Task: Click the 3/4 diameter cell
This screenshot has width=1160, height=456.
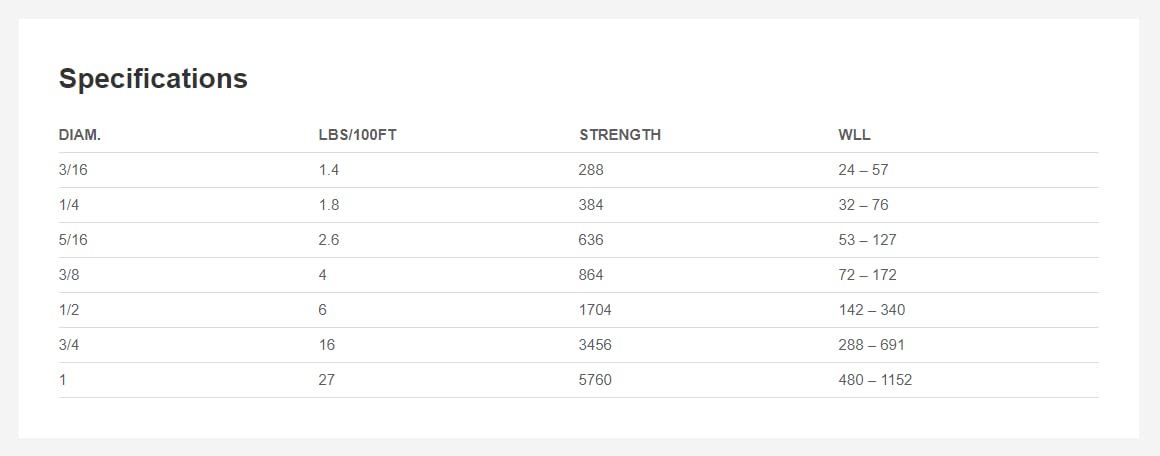Action: (70, 345)
